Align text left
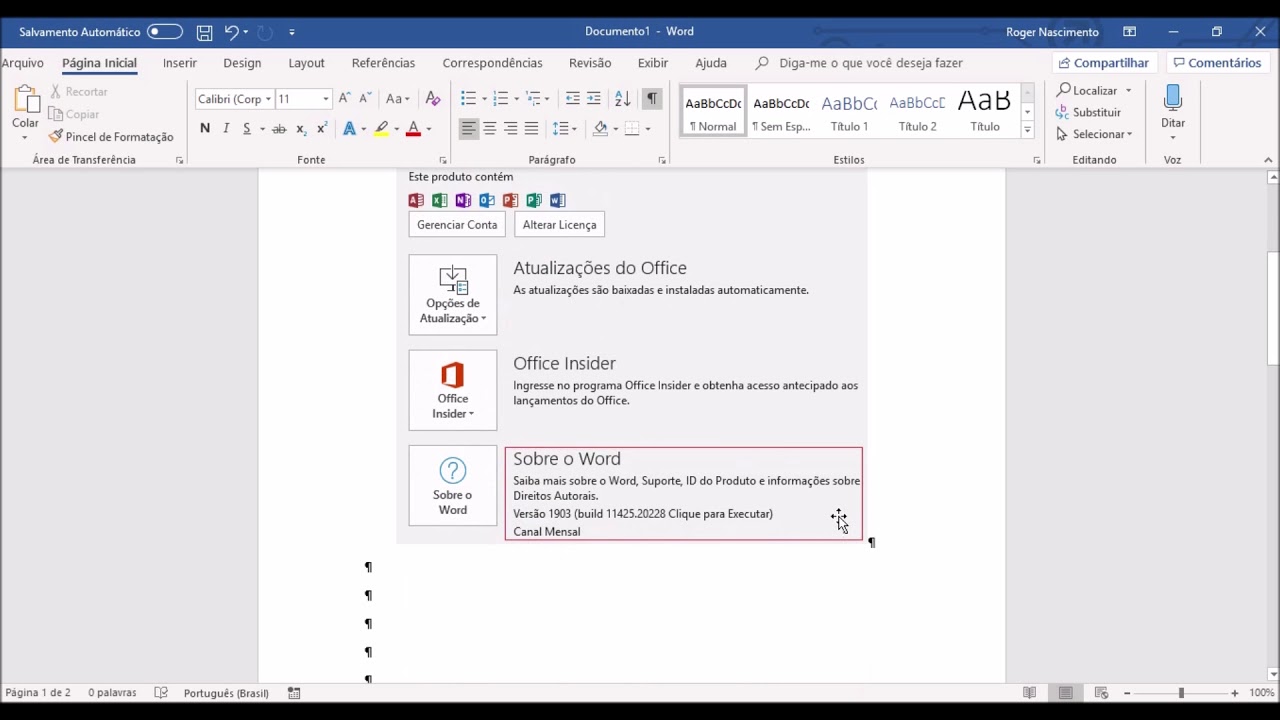 (x=469, y=128)
